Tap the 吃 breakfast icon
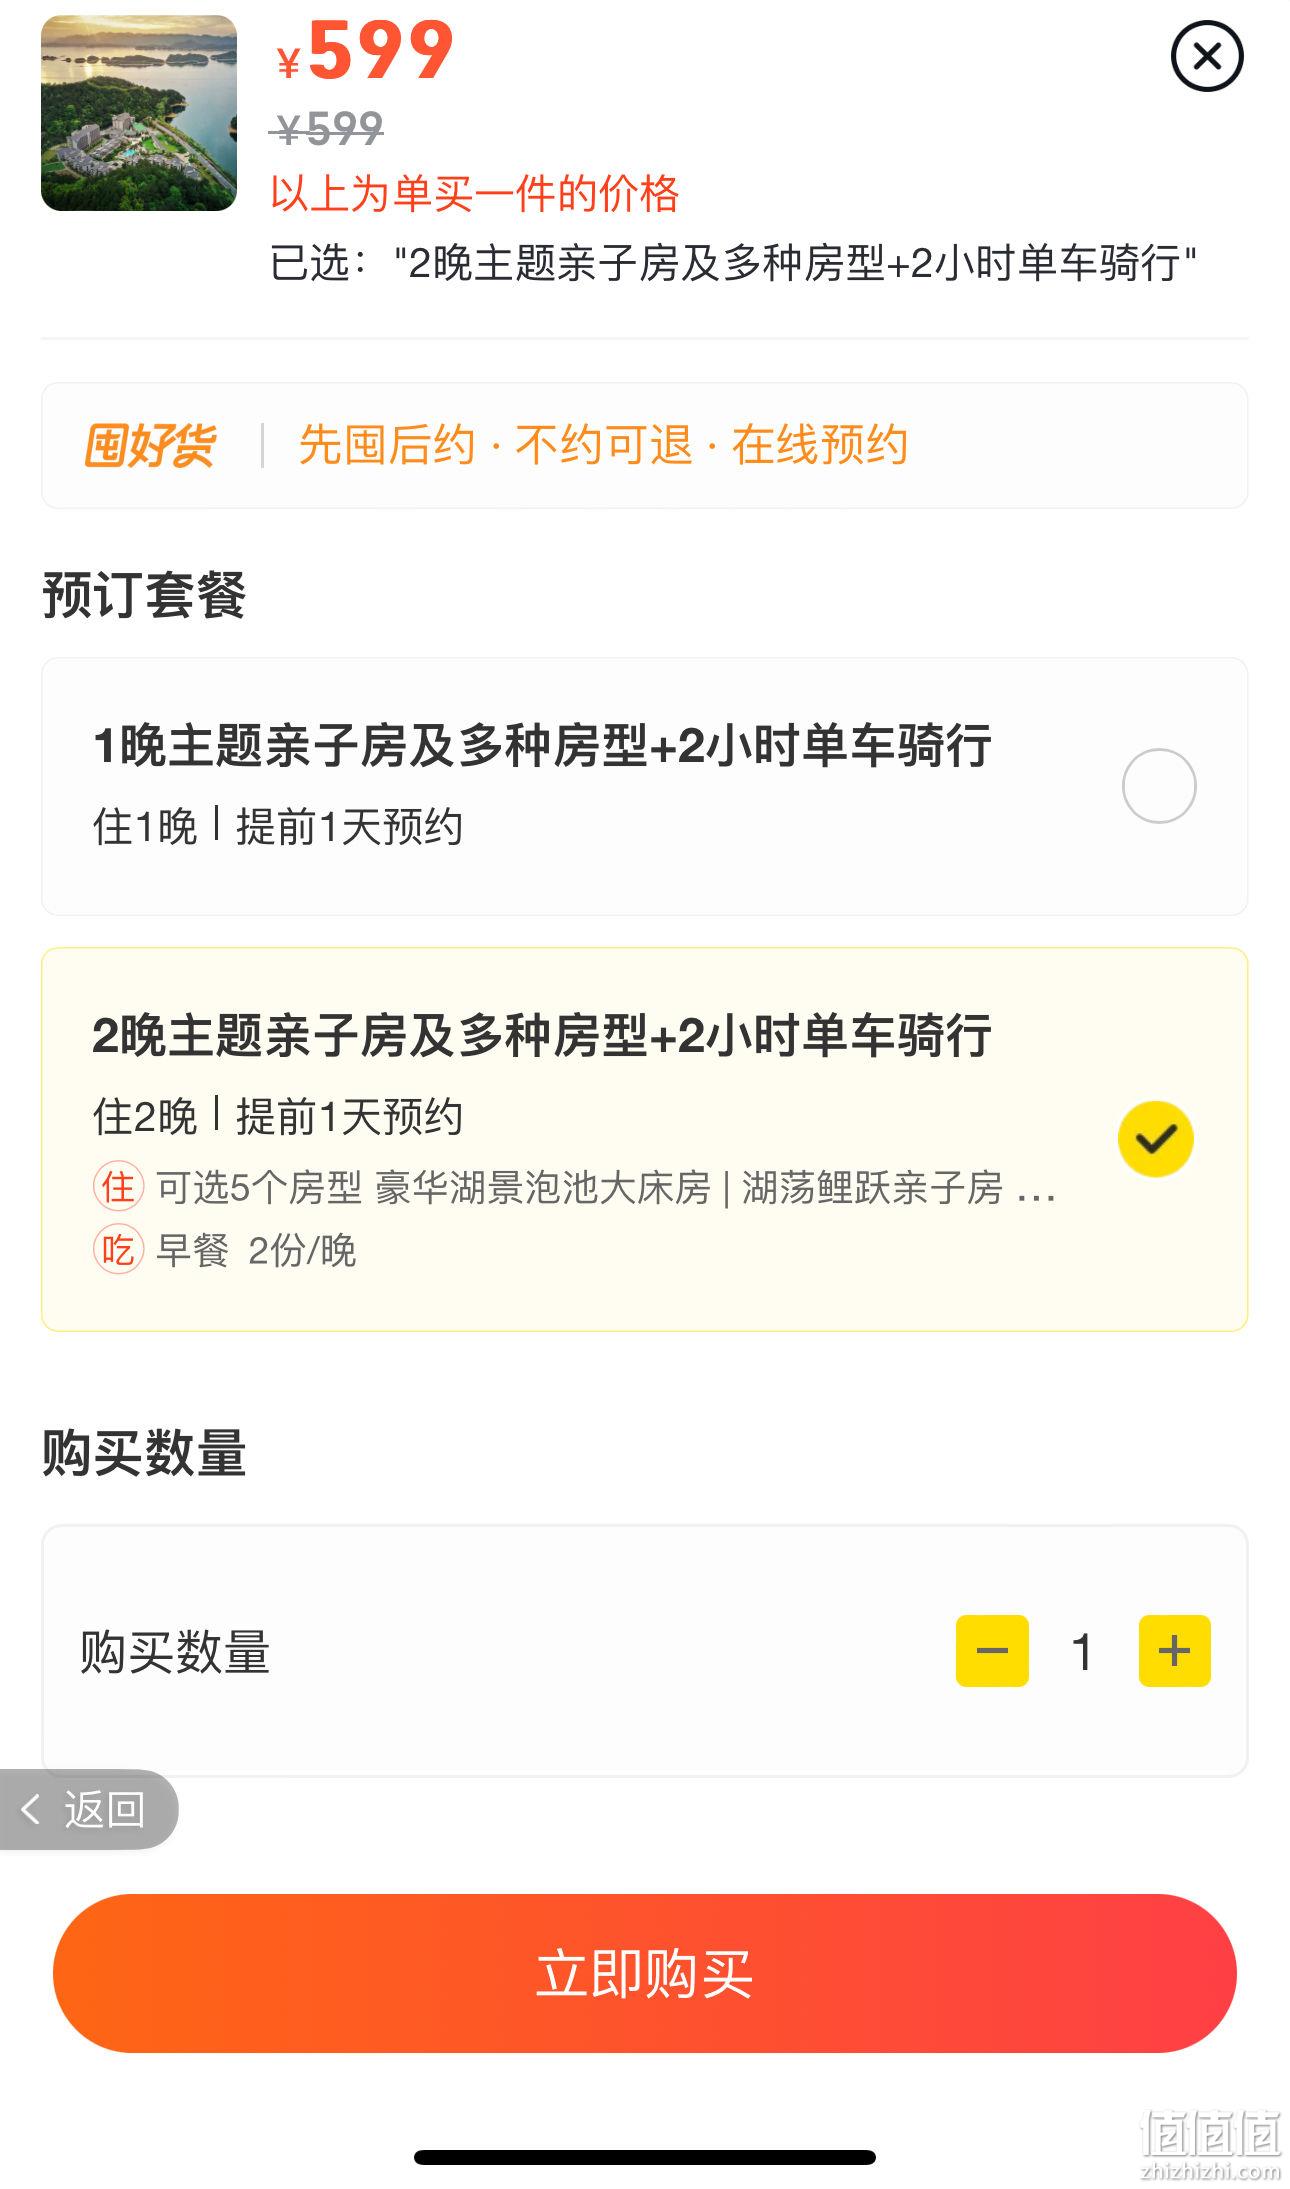The width and height of the screenshot is (1290, 2189). [118, 1250]
